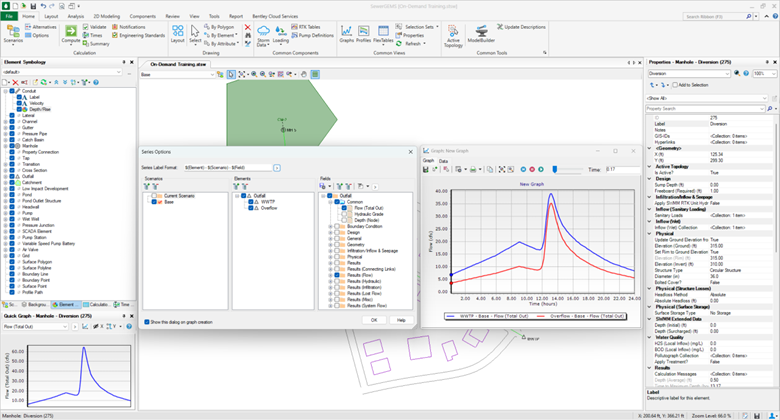Click Help in Series Options dialog
The image size is (780, 420).
(401, 320)
